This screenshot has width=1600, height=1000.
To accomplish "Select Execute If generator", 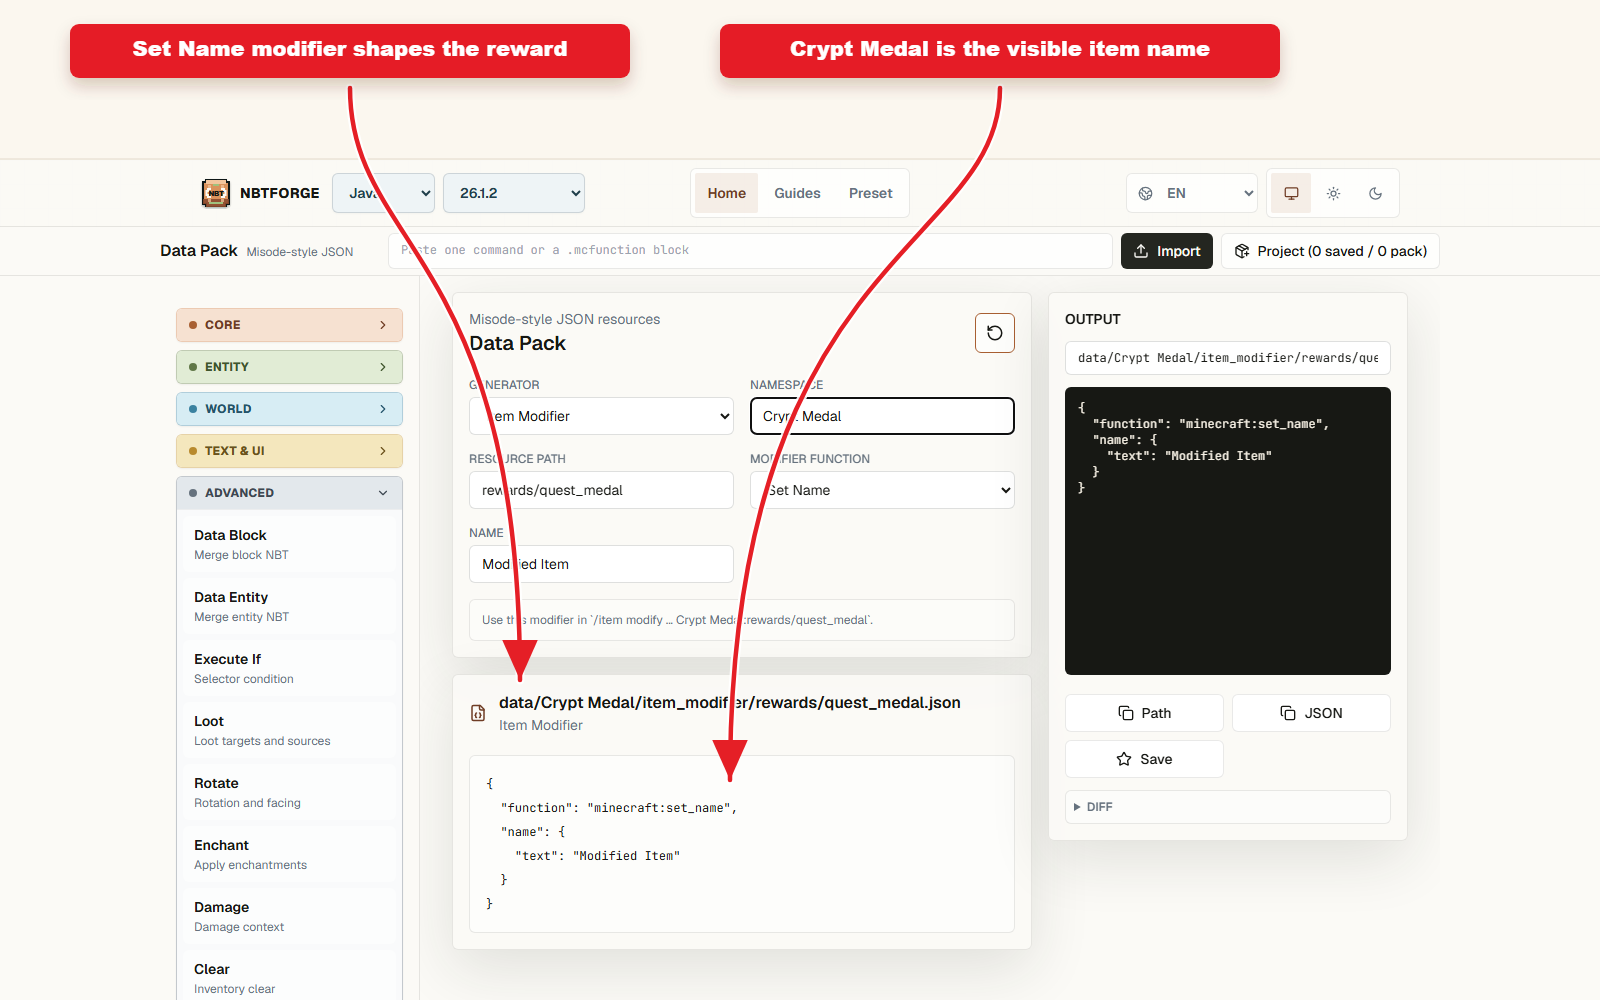I will point(289,668).
